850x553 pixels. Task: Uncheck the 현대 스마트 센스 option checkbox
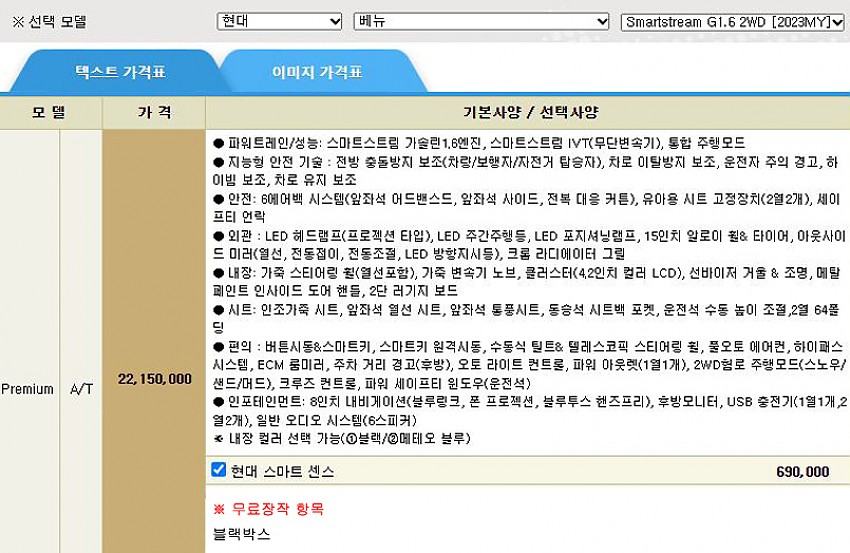pos(219,470)
